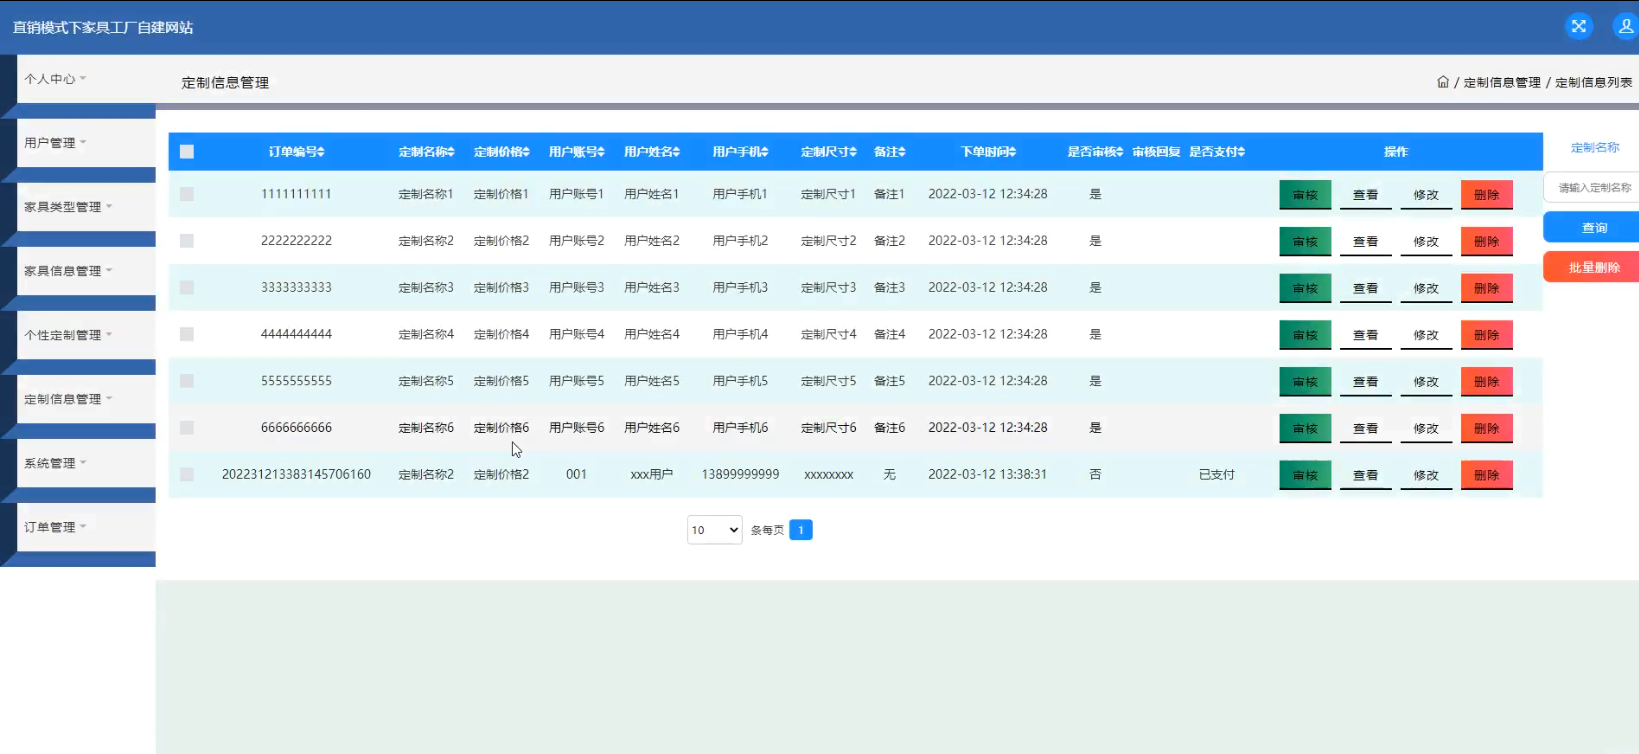The width and height of the screenshot is (1639, 754).
Task: Sort by 定制价格 column header
Action: point(502,152)
